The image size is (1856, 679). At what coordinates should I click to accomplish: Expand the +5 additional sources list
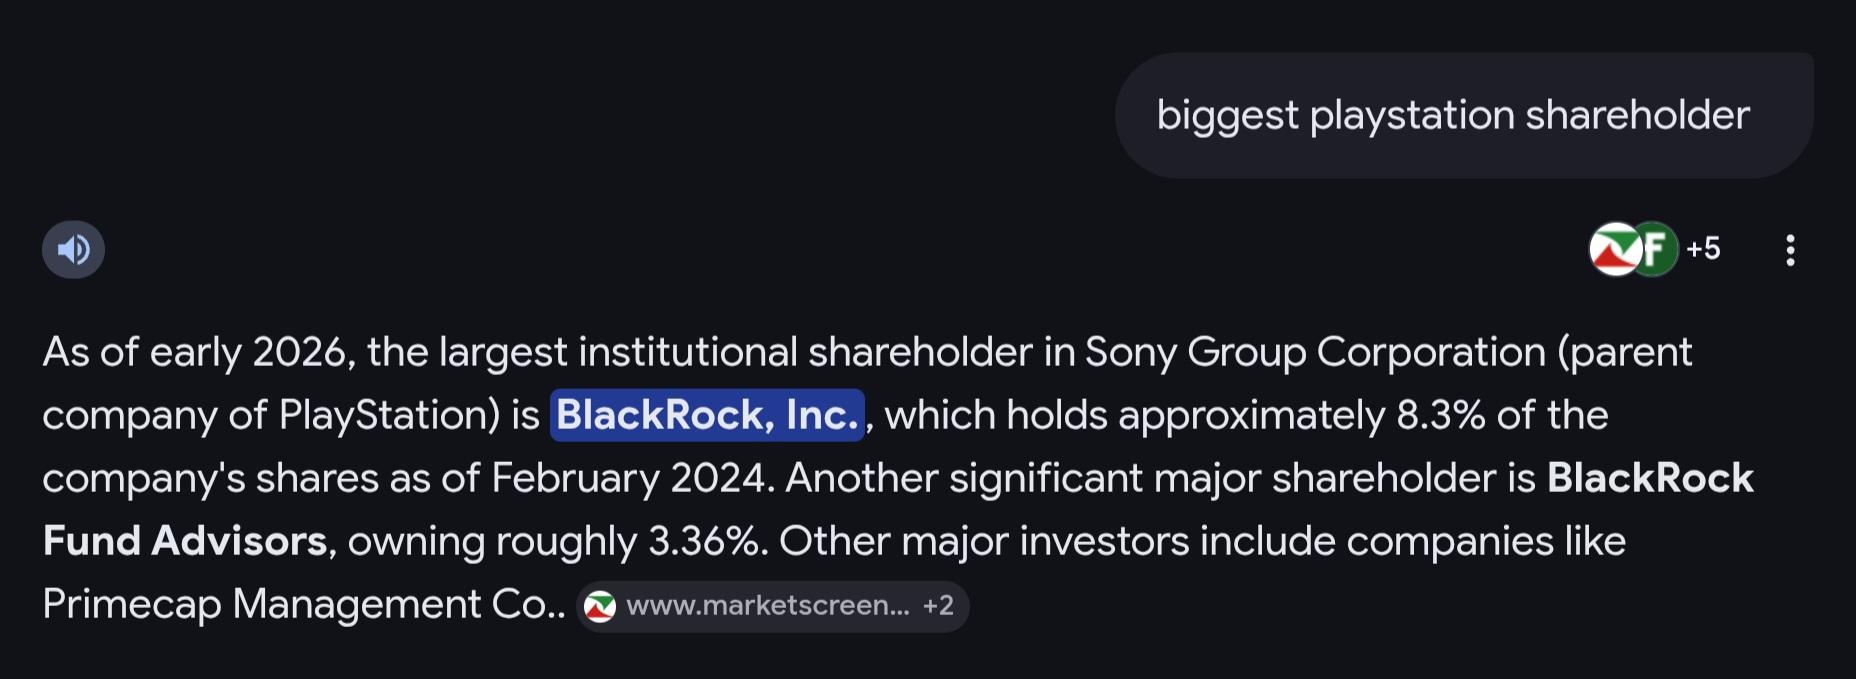1703,249
